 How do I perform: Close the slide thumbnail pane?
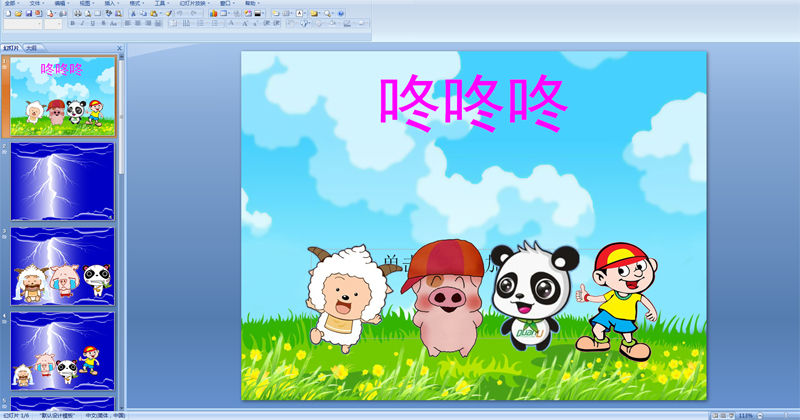119,48
